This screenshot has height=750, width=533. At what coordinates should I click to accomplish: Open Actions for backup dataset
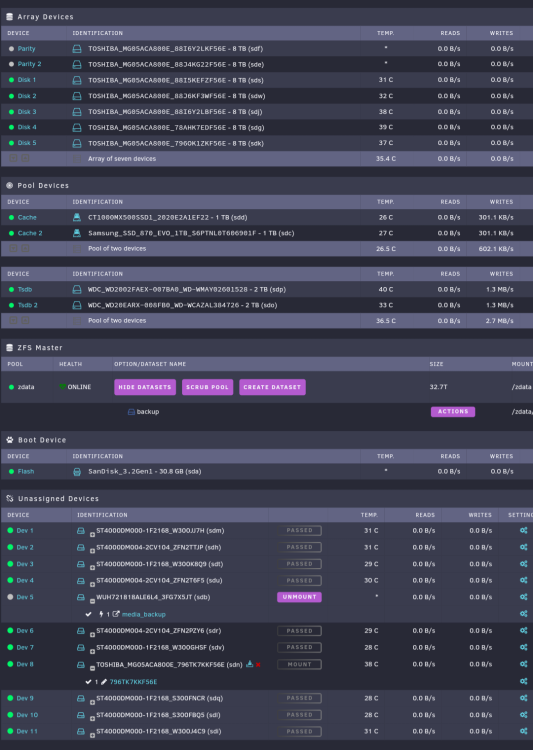click(x=453, y=412)
